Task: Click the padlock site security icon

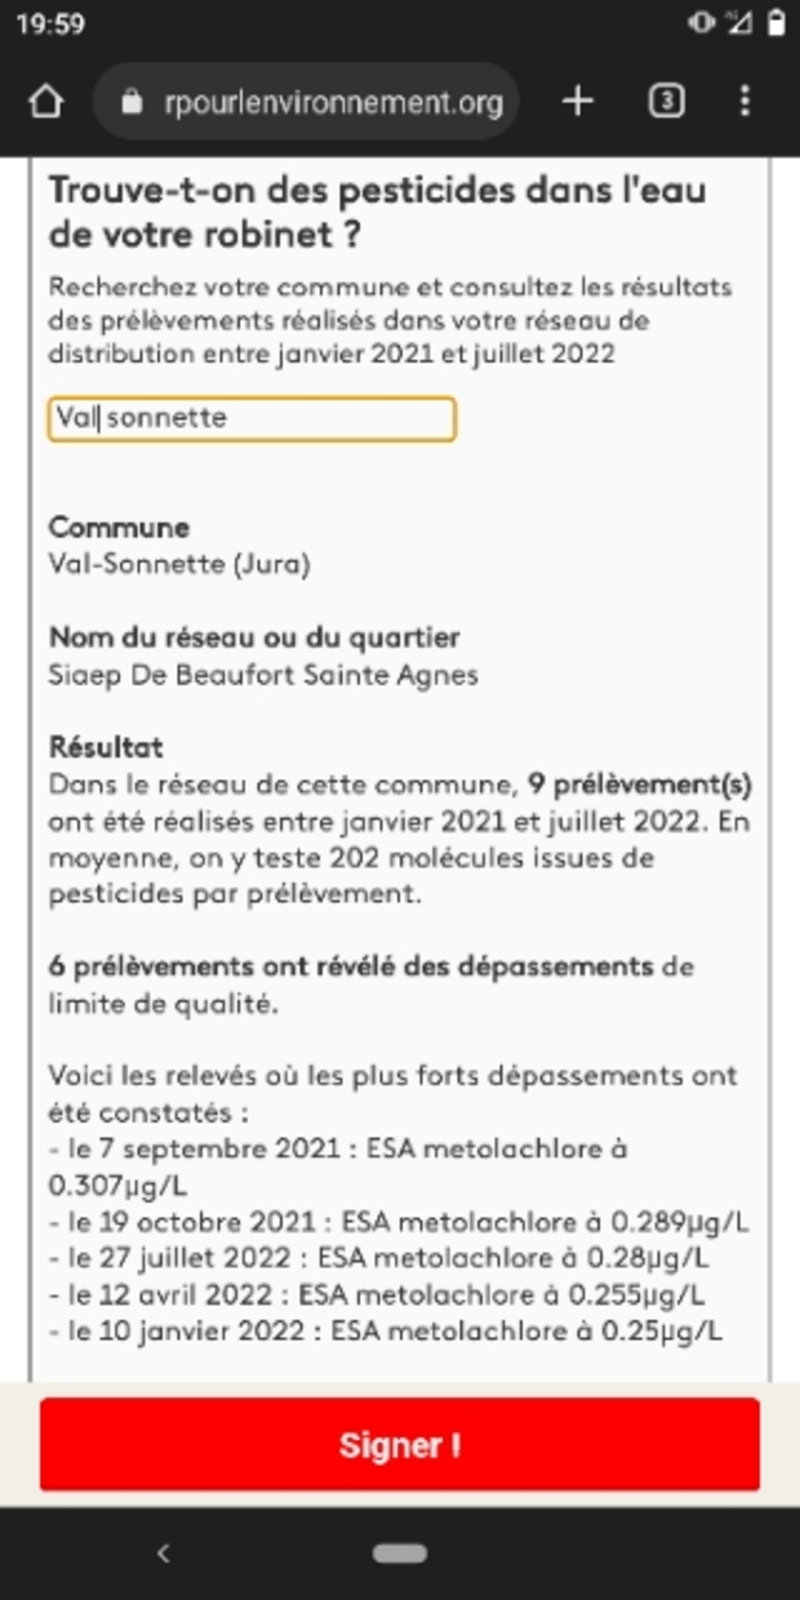Action: click(132, 101)
